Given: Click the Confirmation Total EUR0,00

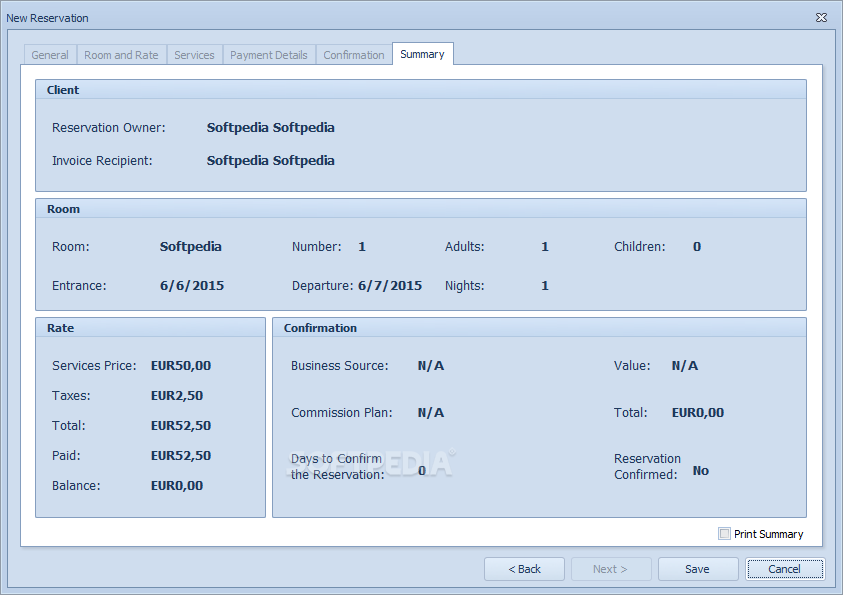Looking at the screenshot, I should coord(698,413).
